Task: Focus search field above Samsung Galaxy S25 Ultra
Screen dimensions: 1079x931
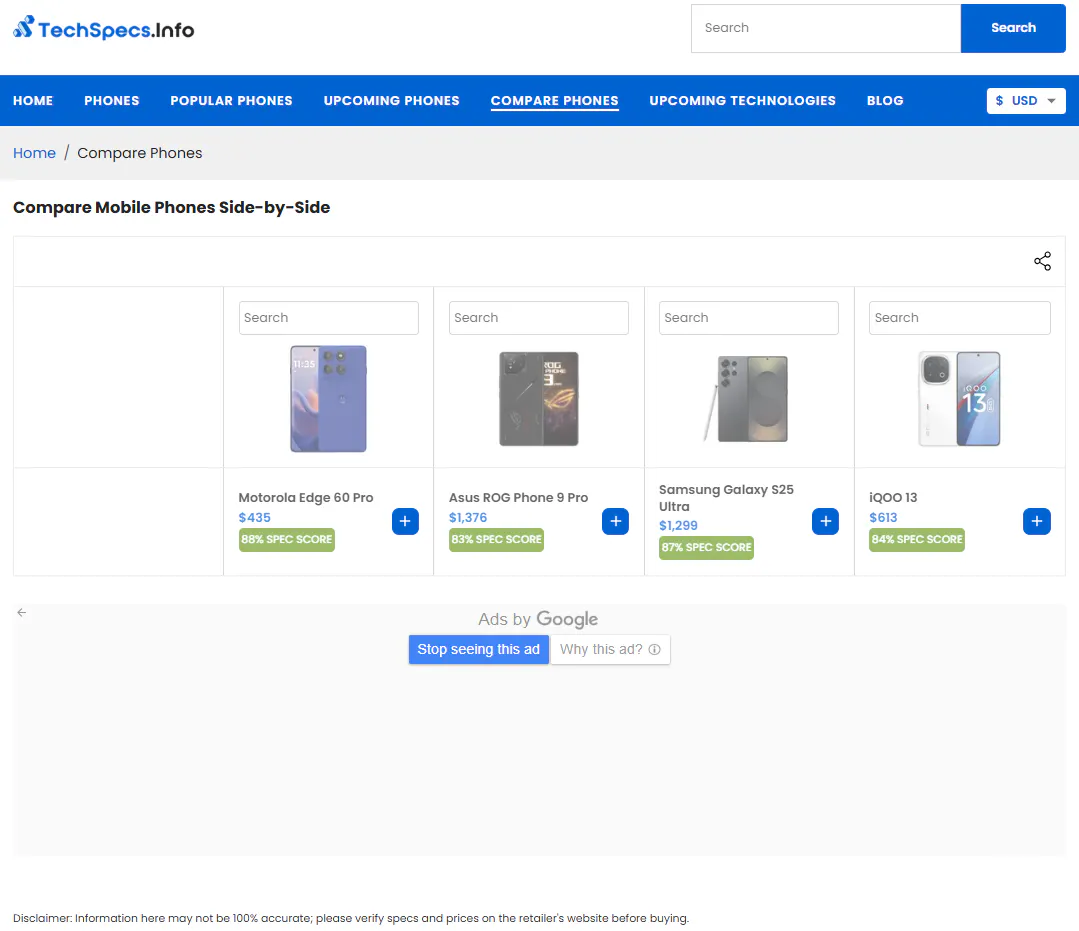Action: (x=749, y=318)
